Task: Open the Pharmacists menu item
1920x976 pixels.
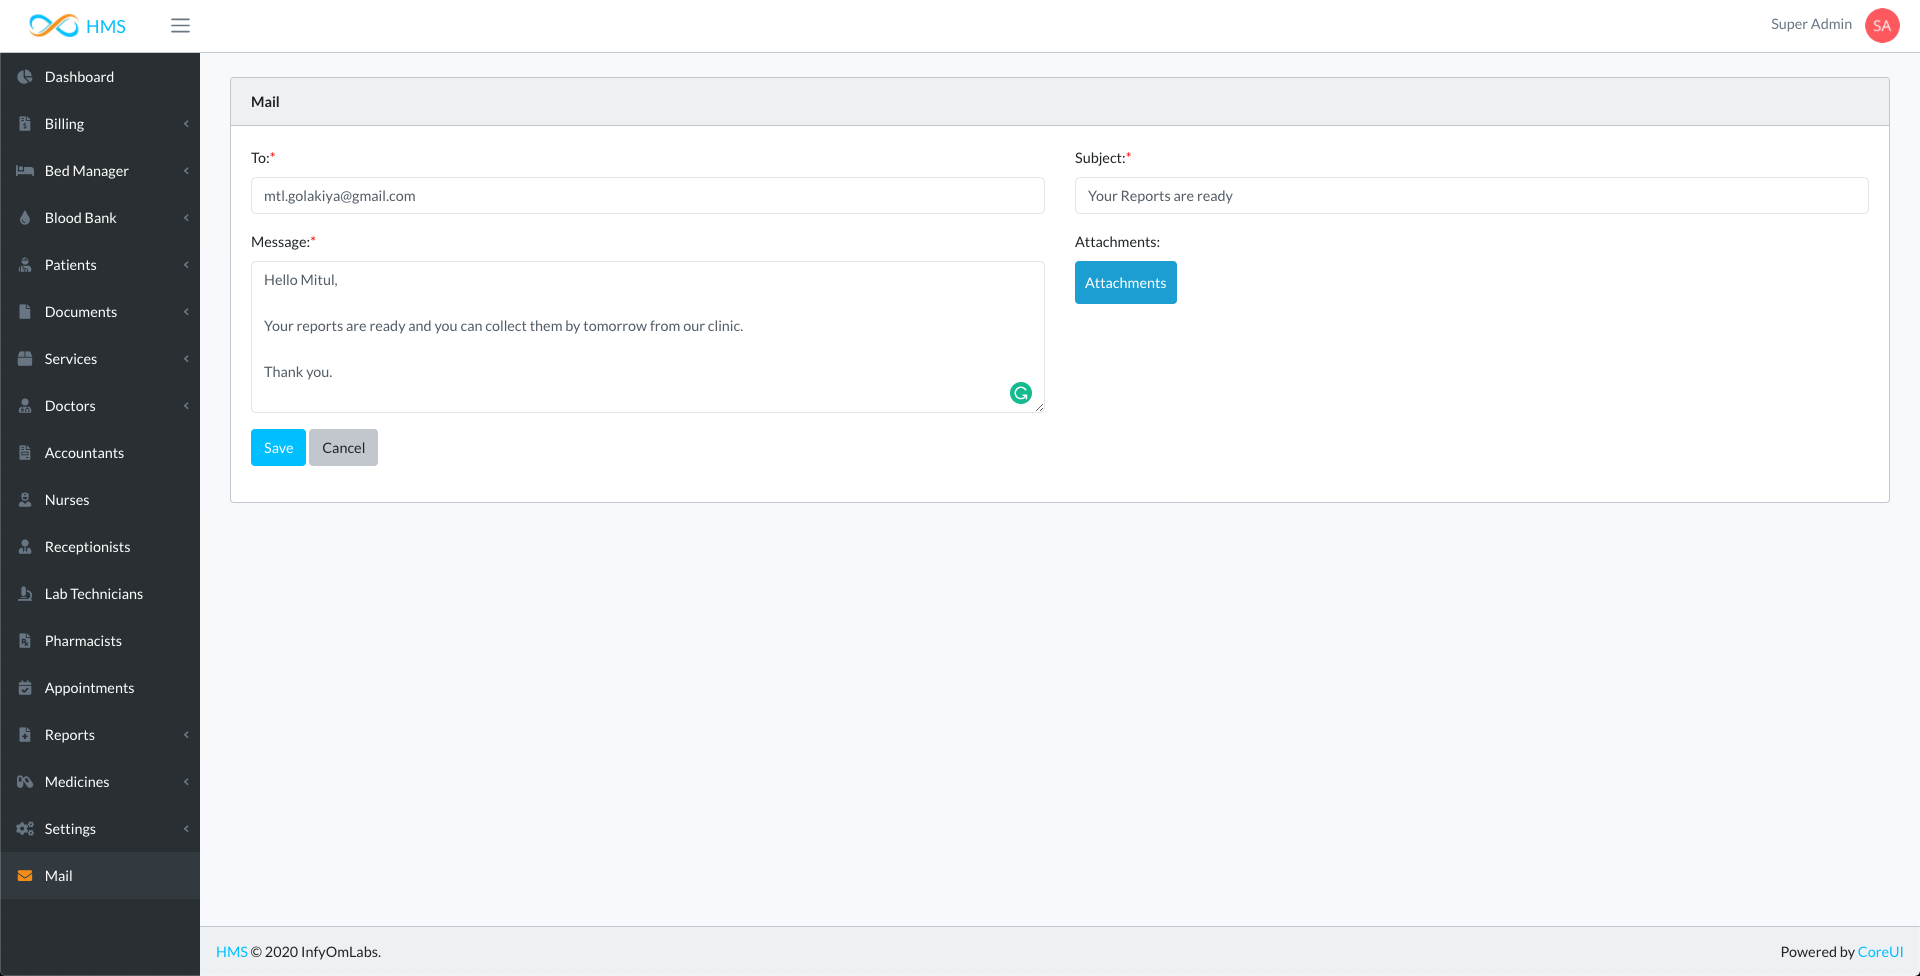Action: point(83,641)
